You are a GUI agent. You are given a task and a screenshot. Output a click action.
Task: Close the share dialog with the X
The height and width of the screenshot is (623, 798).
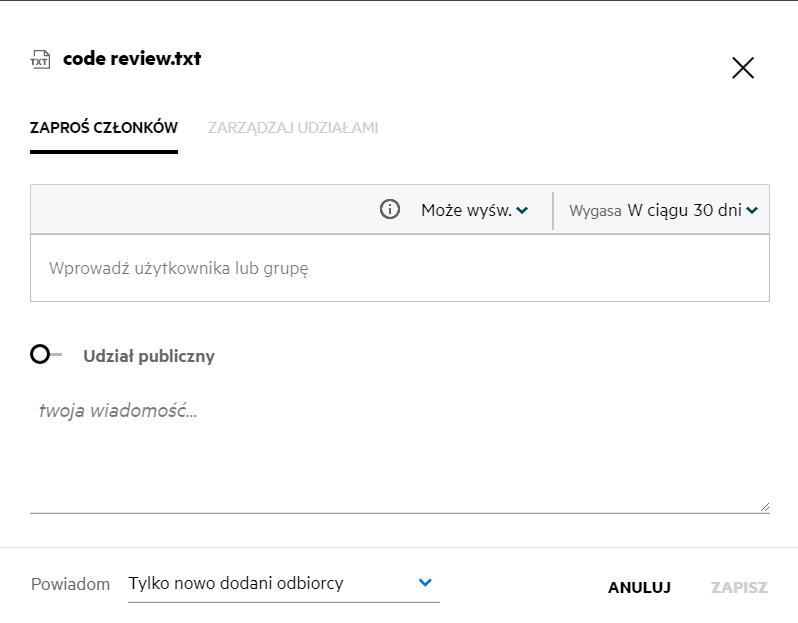pyautogui.click(x=743, y=68)
